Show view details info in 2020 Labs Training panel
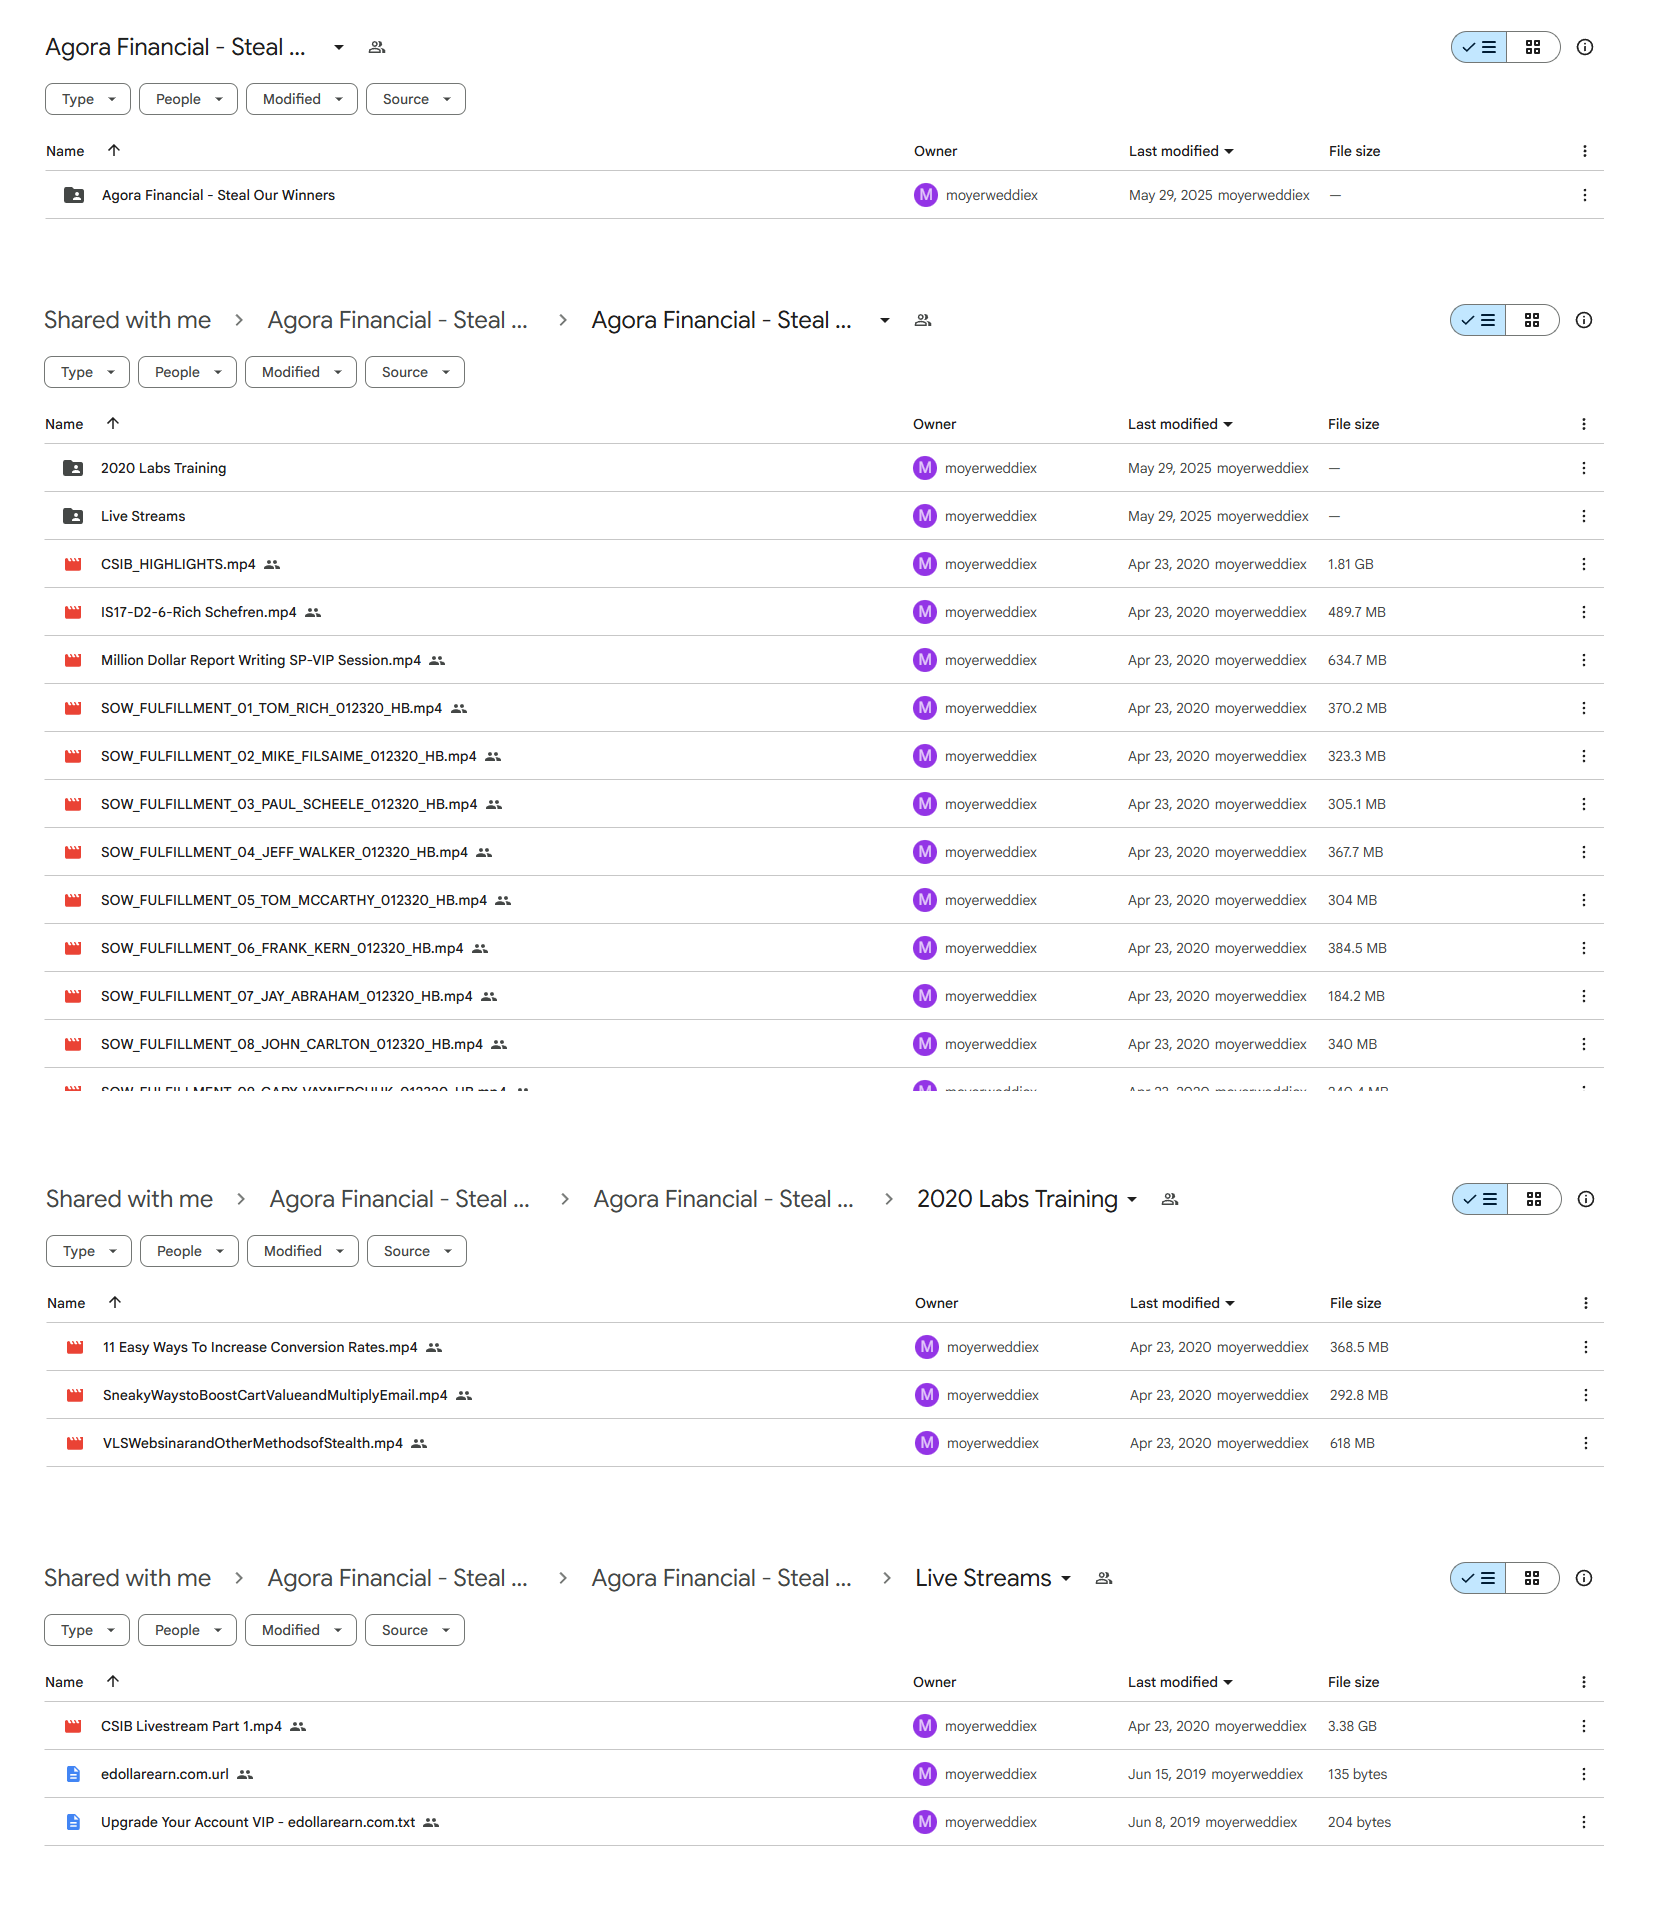 pos(1586,1199)
